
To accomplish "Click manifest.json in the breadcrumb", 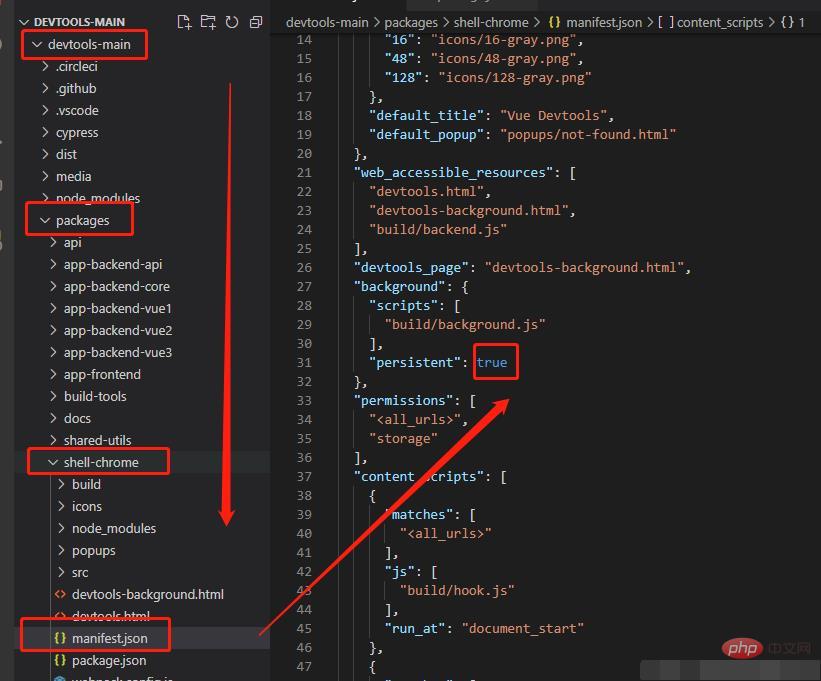I will 604,23.
